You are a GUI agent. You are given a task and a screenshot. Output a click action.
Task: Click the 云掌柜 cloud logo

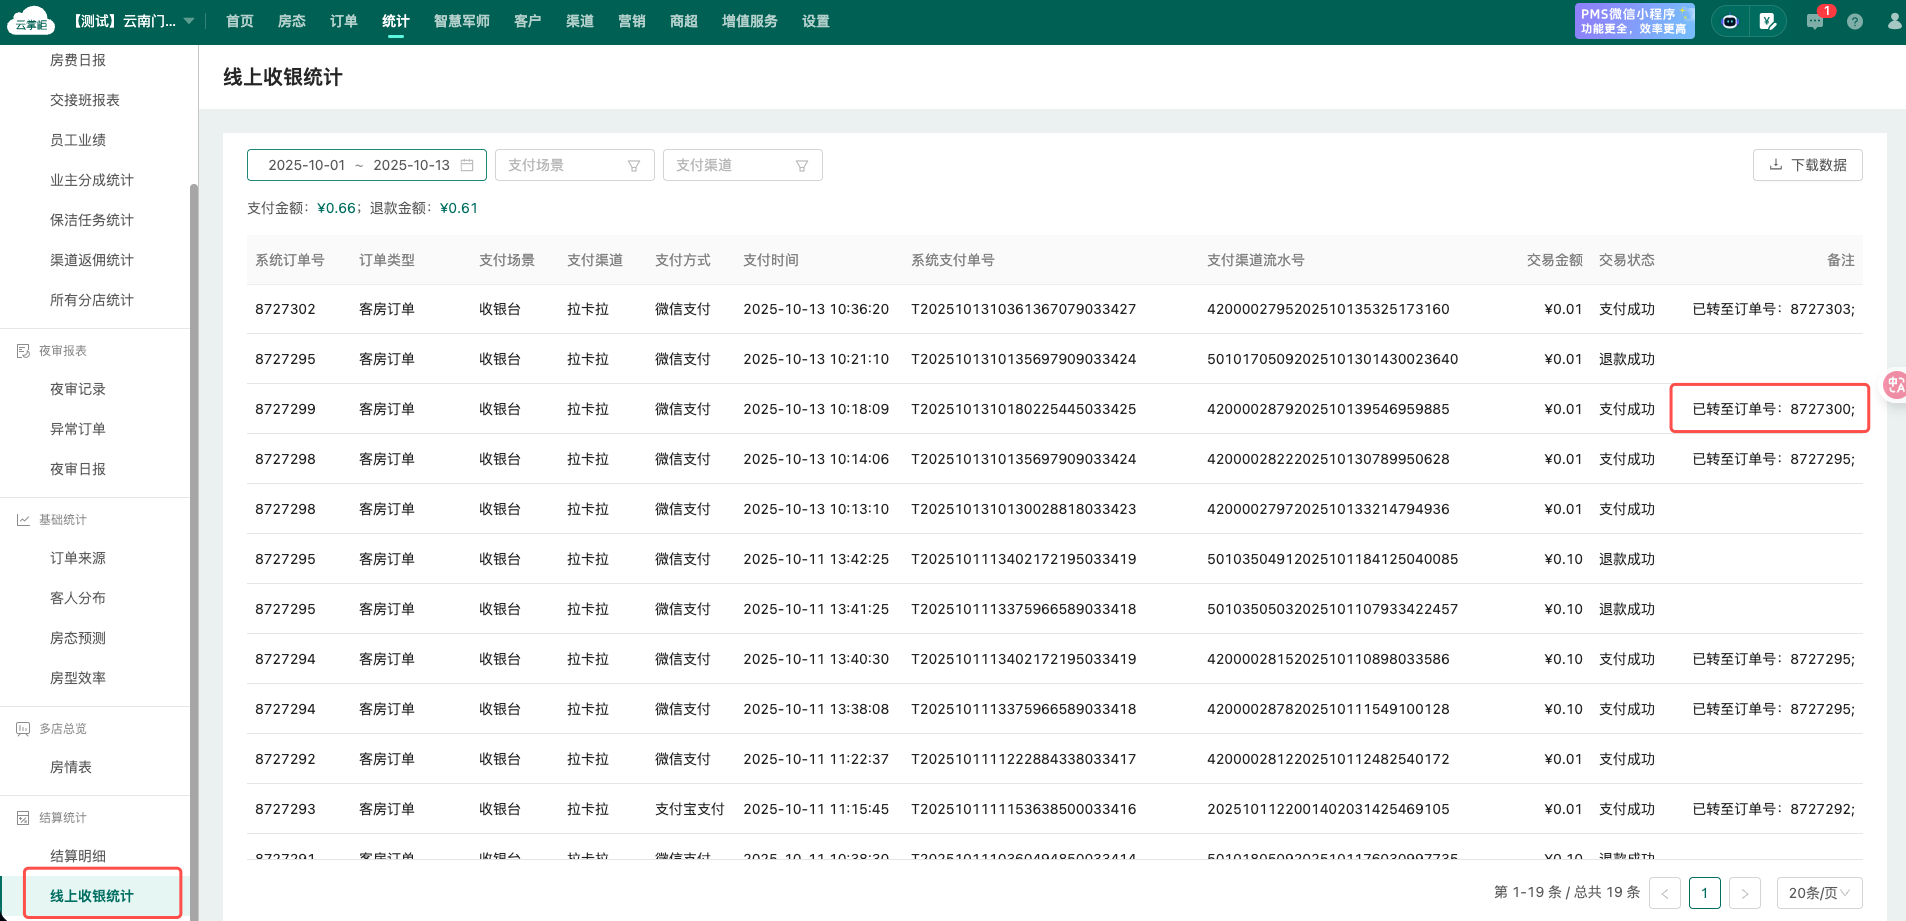(31, 21)
